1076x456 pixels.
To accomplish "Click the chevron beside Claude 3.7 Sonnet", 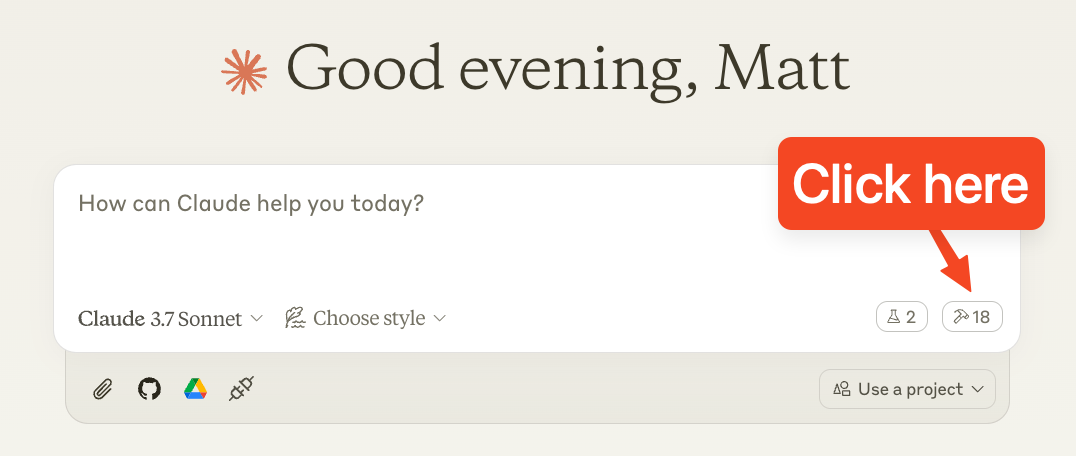I will 256,319.
